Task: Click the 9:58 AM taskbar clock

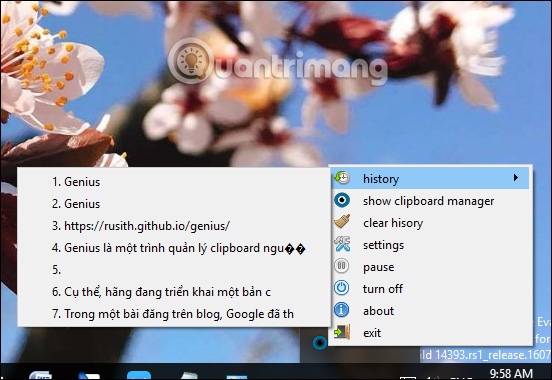Action: (511, 373)
